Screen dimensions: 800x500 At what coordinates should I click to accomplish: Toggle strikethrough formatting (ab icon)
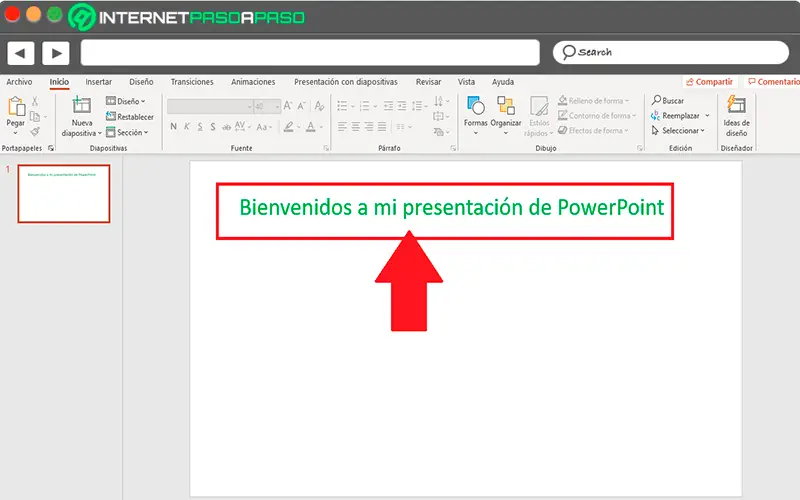tap(226, 127)
